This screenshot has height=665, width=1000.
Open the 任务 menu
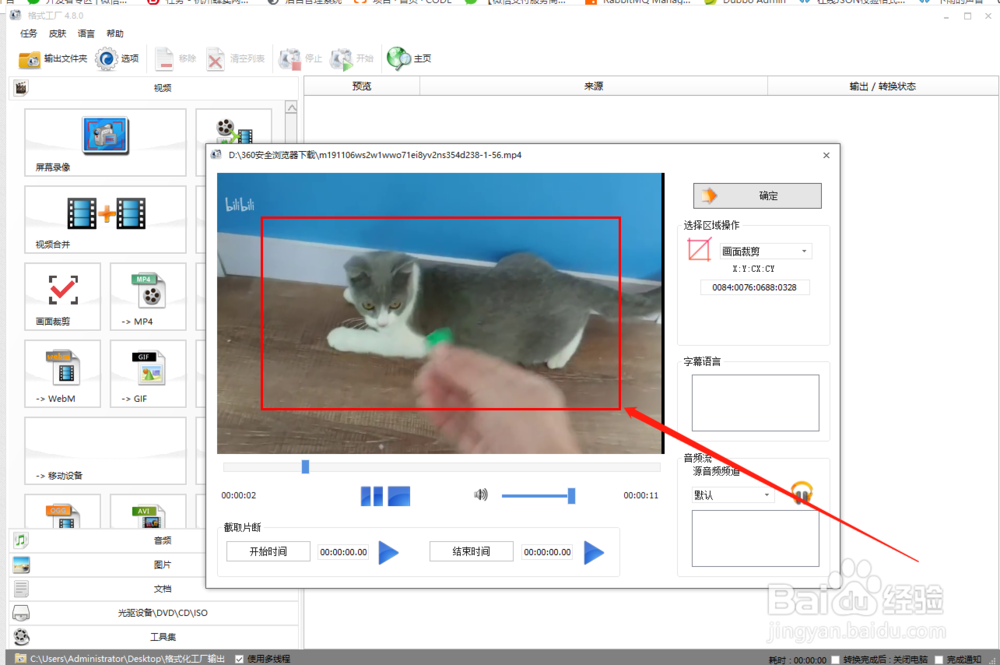click(29, 34)
